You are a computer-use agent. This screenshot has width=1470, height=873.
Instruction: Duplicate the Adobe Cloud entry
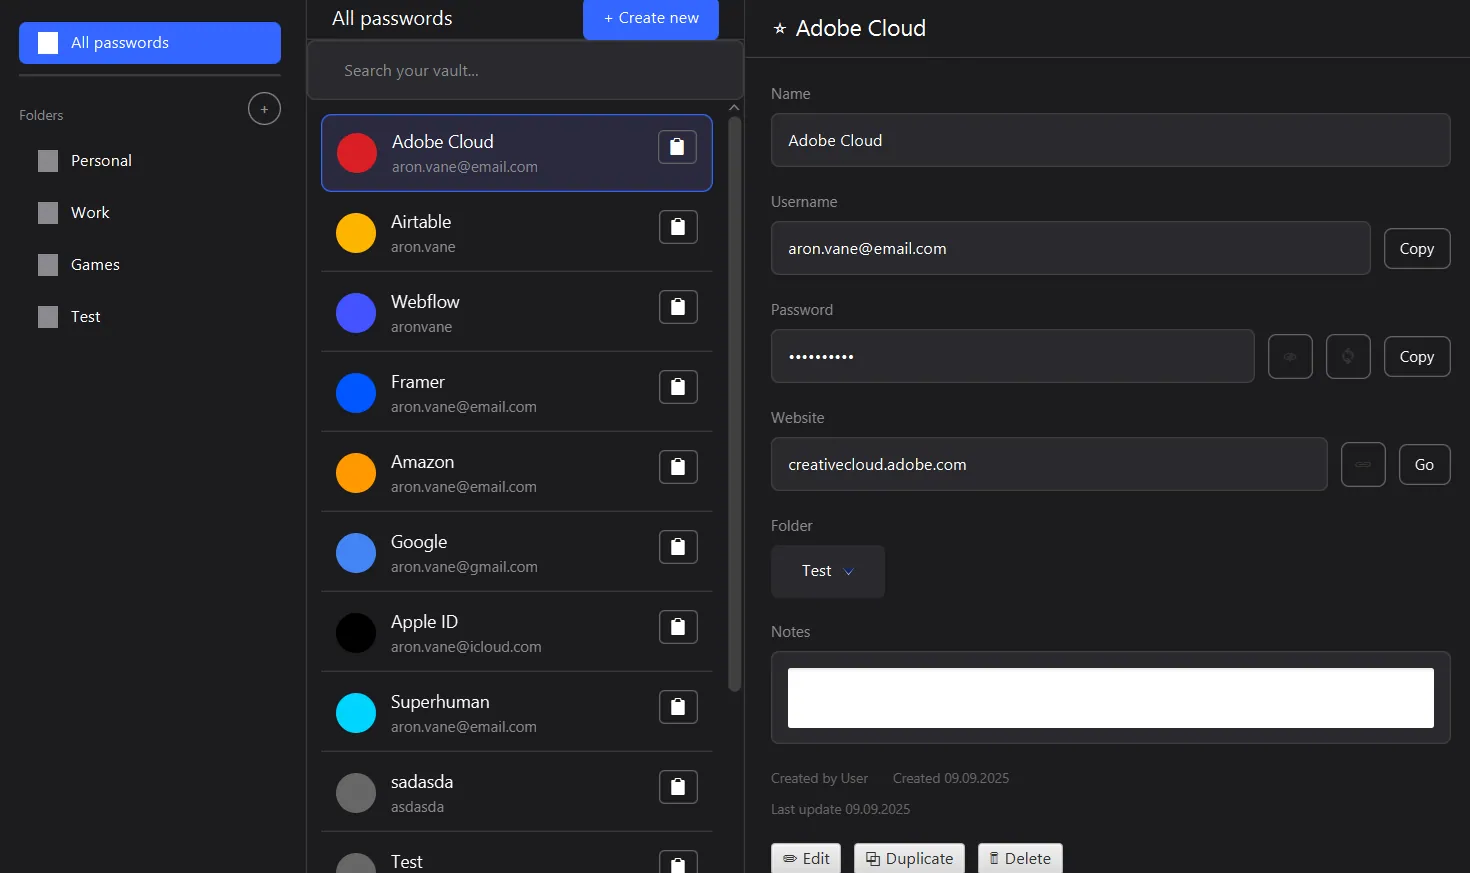[909, 859]
